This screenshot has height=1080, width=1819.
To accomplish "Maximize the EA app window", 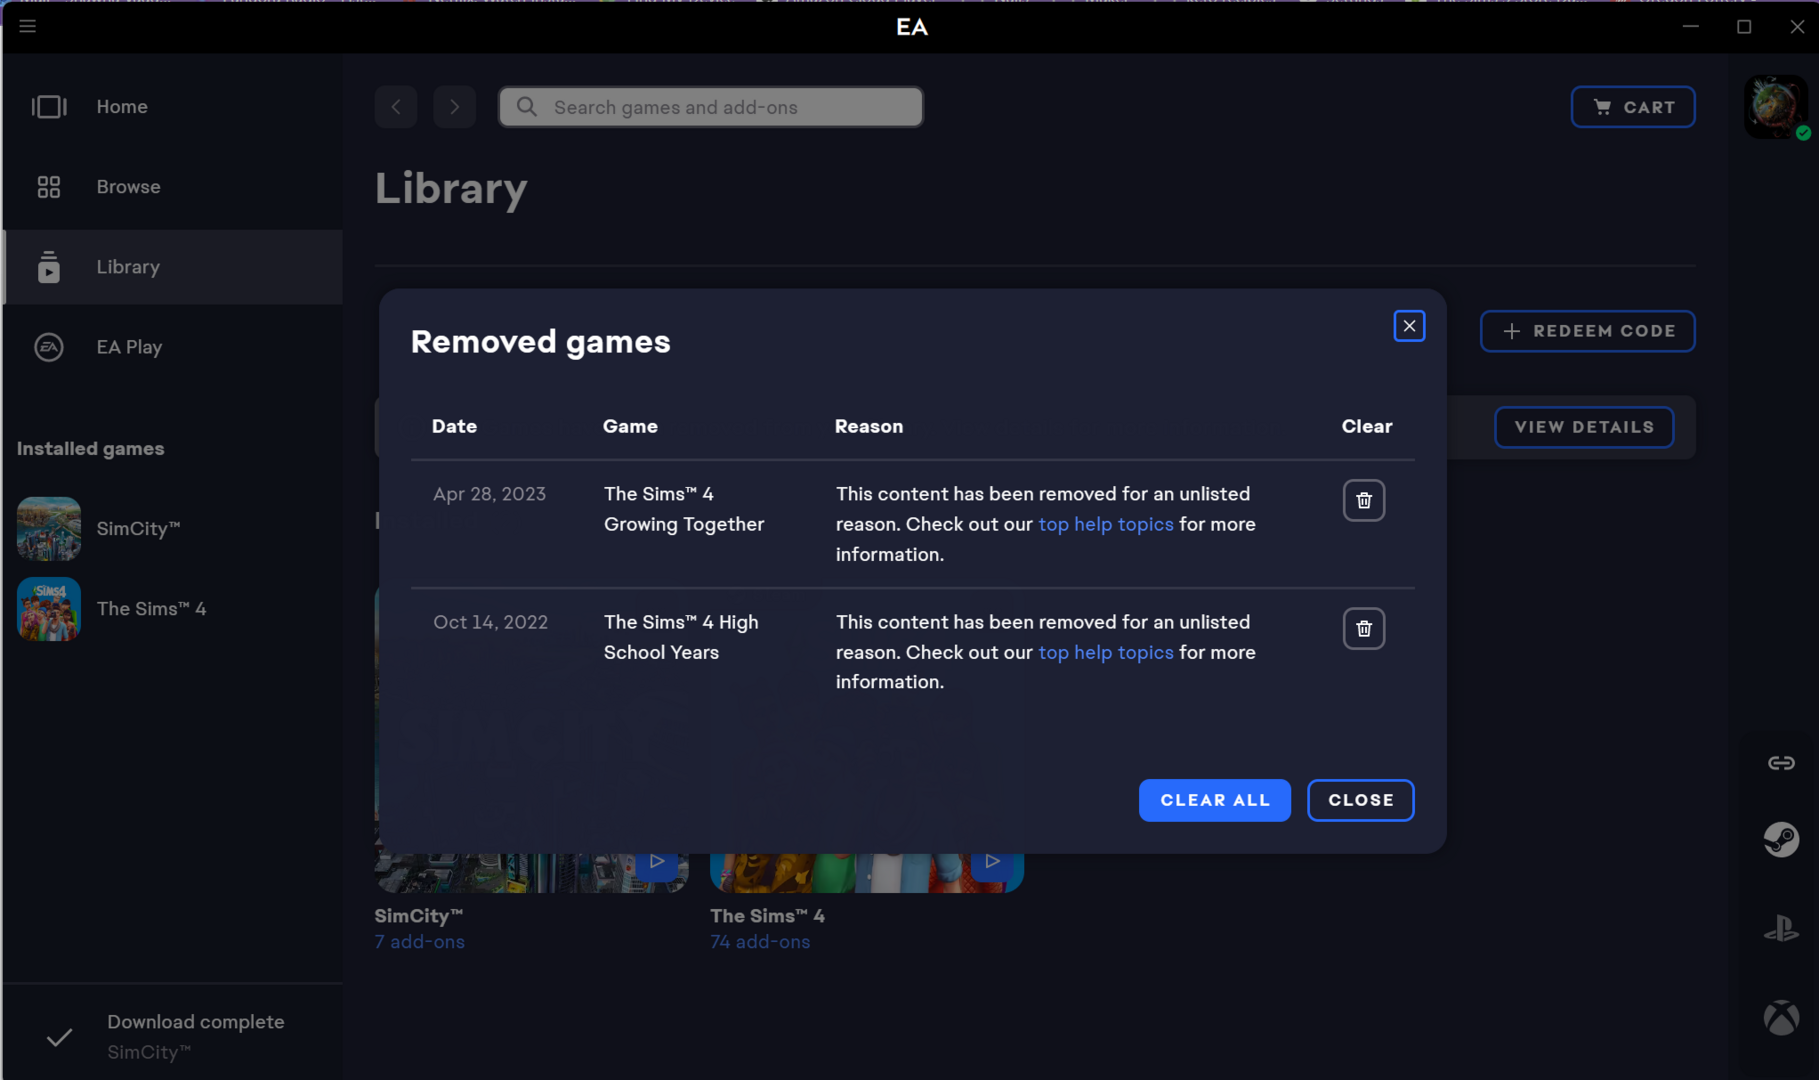I will pos(1744,26).
